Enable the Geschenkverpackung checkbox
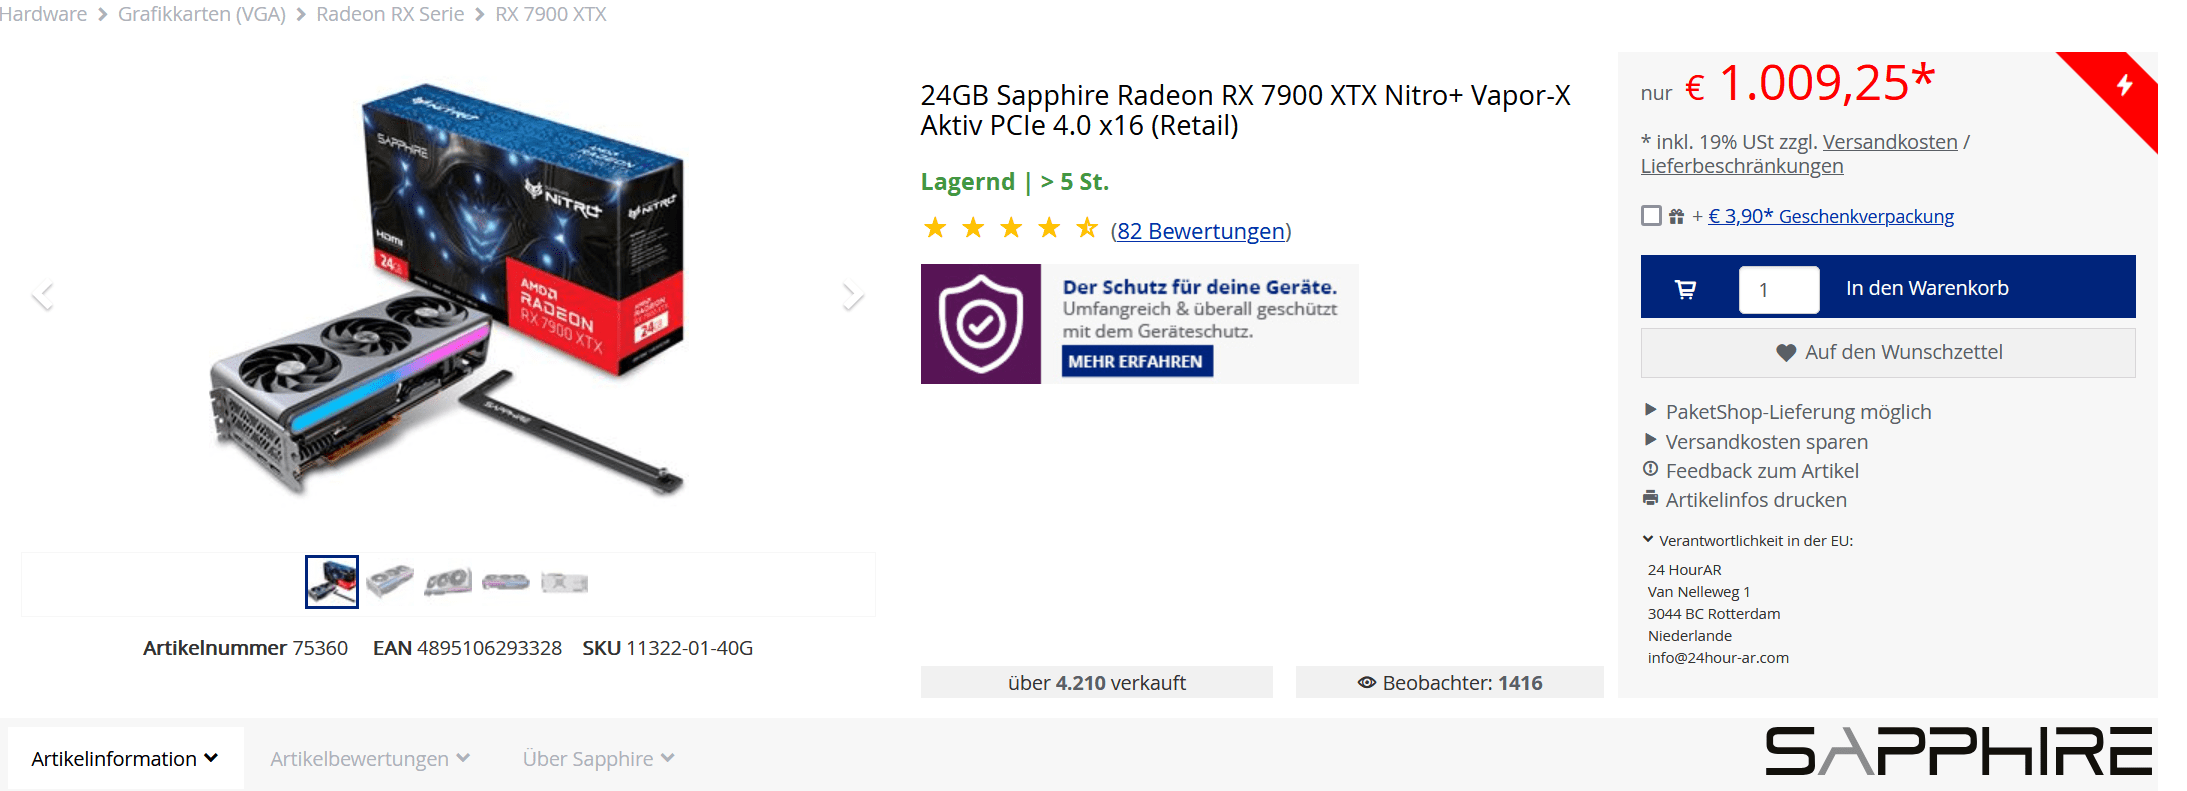The width and height of the screenshot is (2187, 791). (1651, 216)
